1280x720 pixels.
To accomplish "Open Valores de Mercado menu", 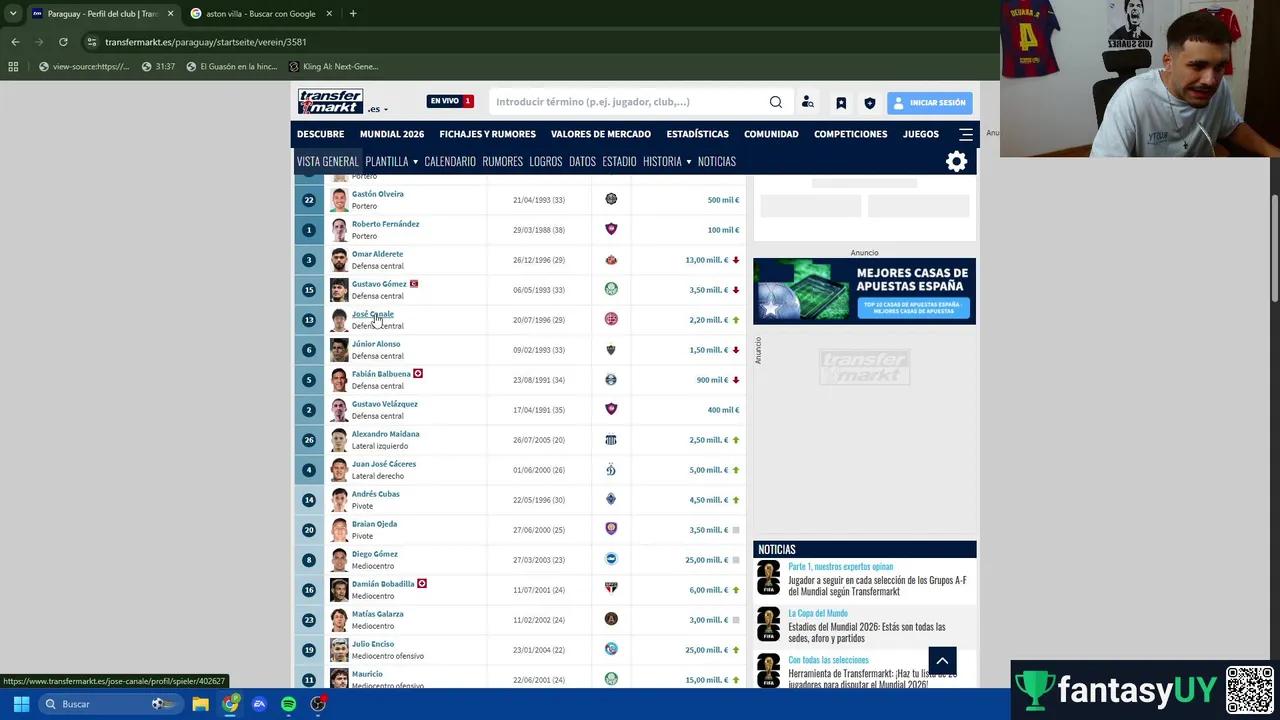I will coord(601,134).
